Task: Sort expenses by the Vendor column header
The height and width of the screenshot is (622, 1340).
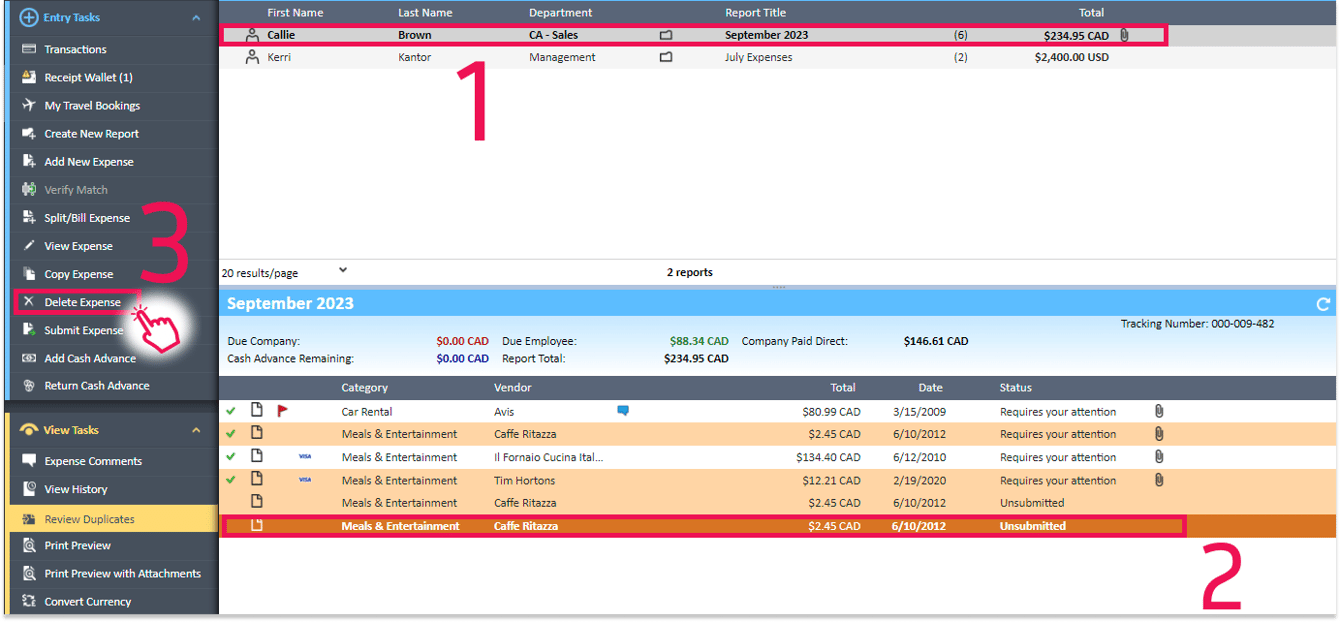Action: coord(512,387)
